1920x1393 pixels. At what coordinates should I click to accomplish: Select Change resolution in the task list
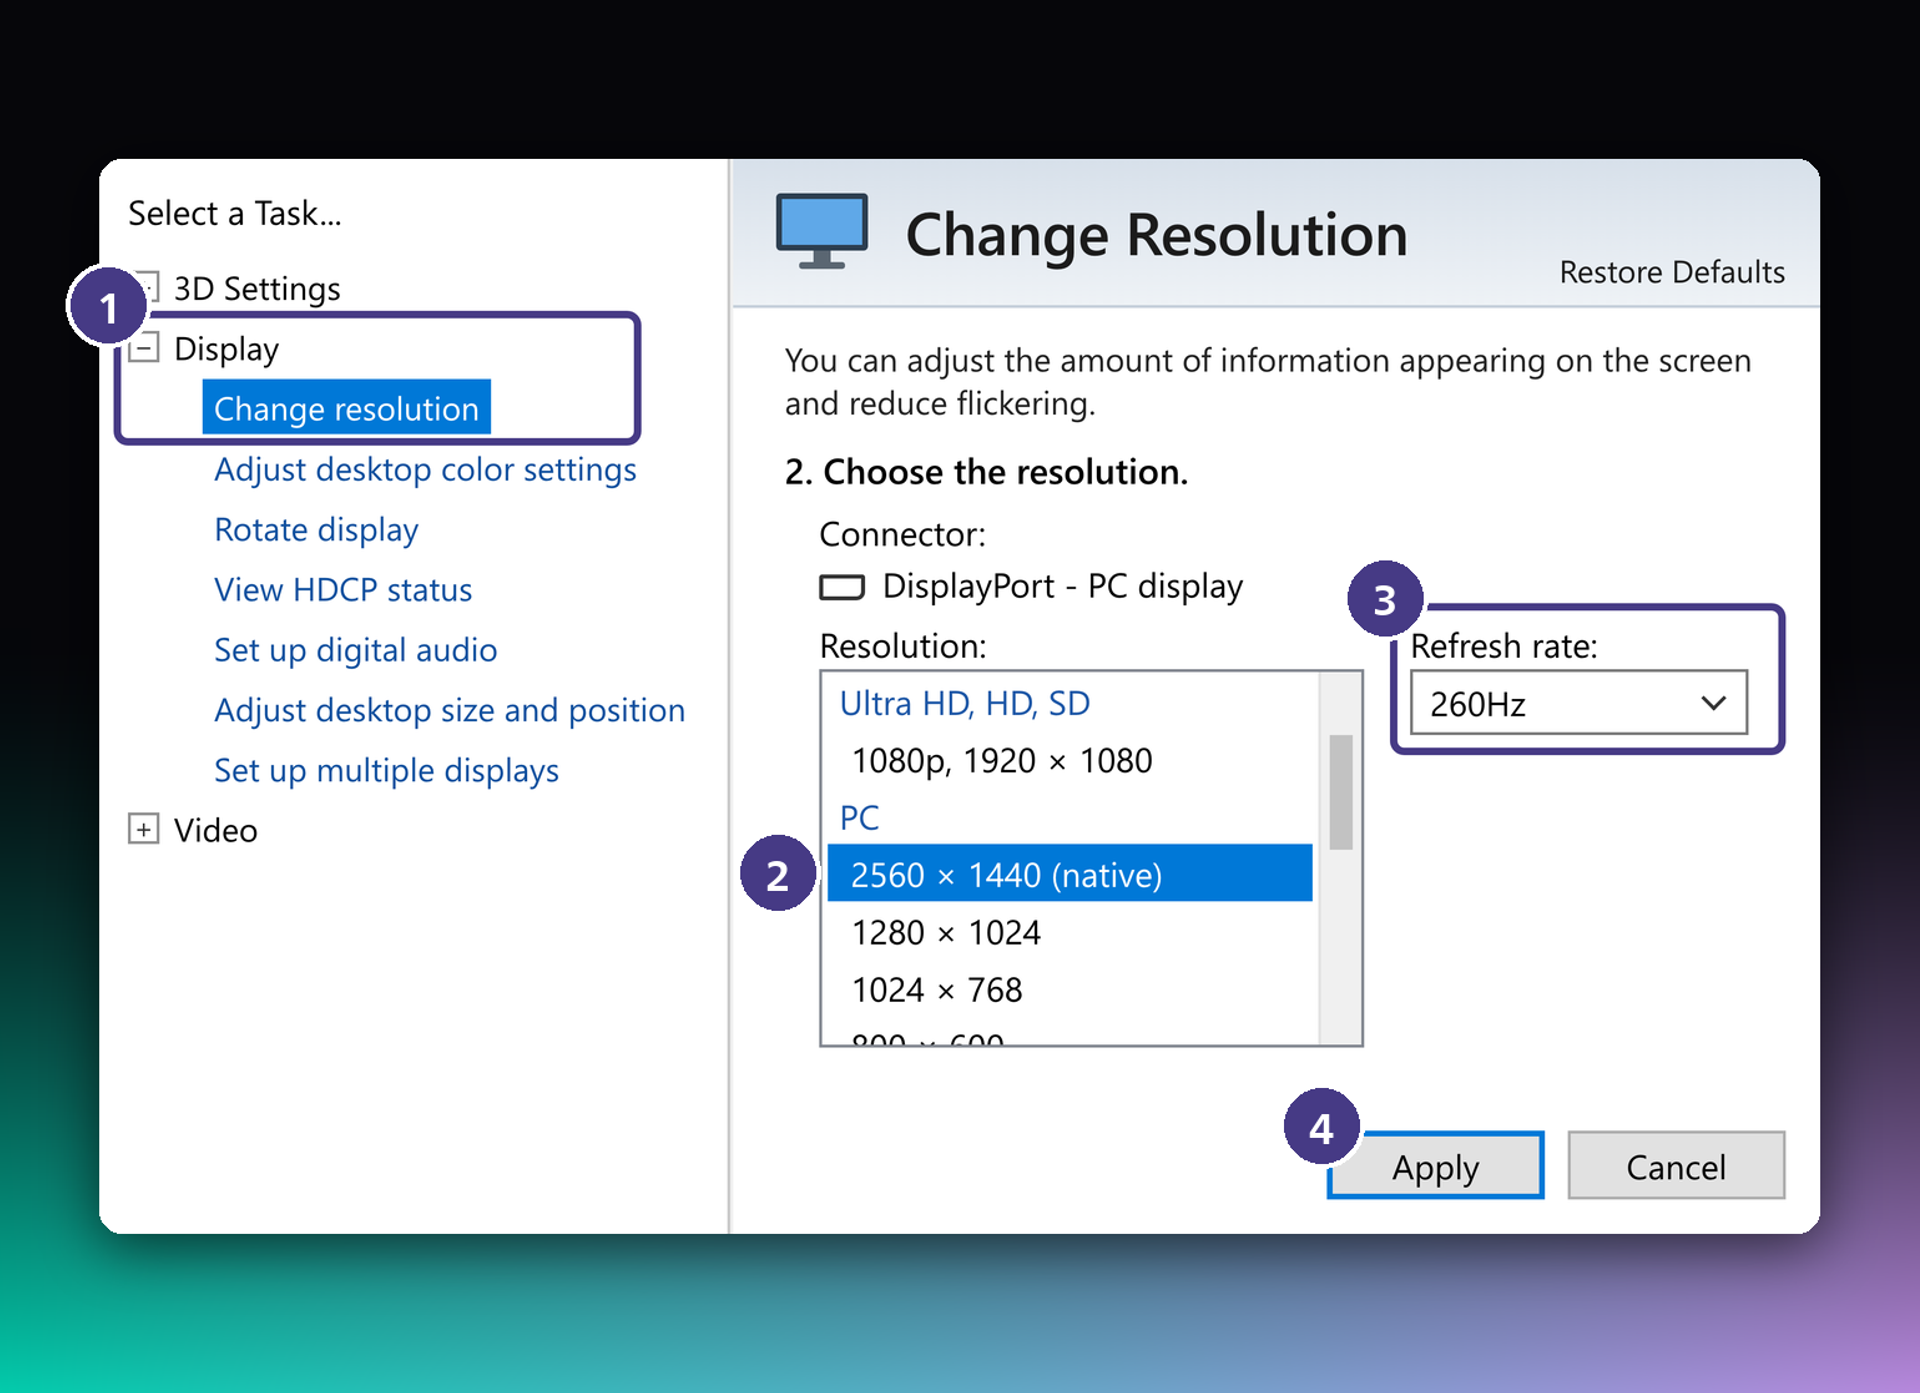click(x=346, y=408)
